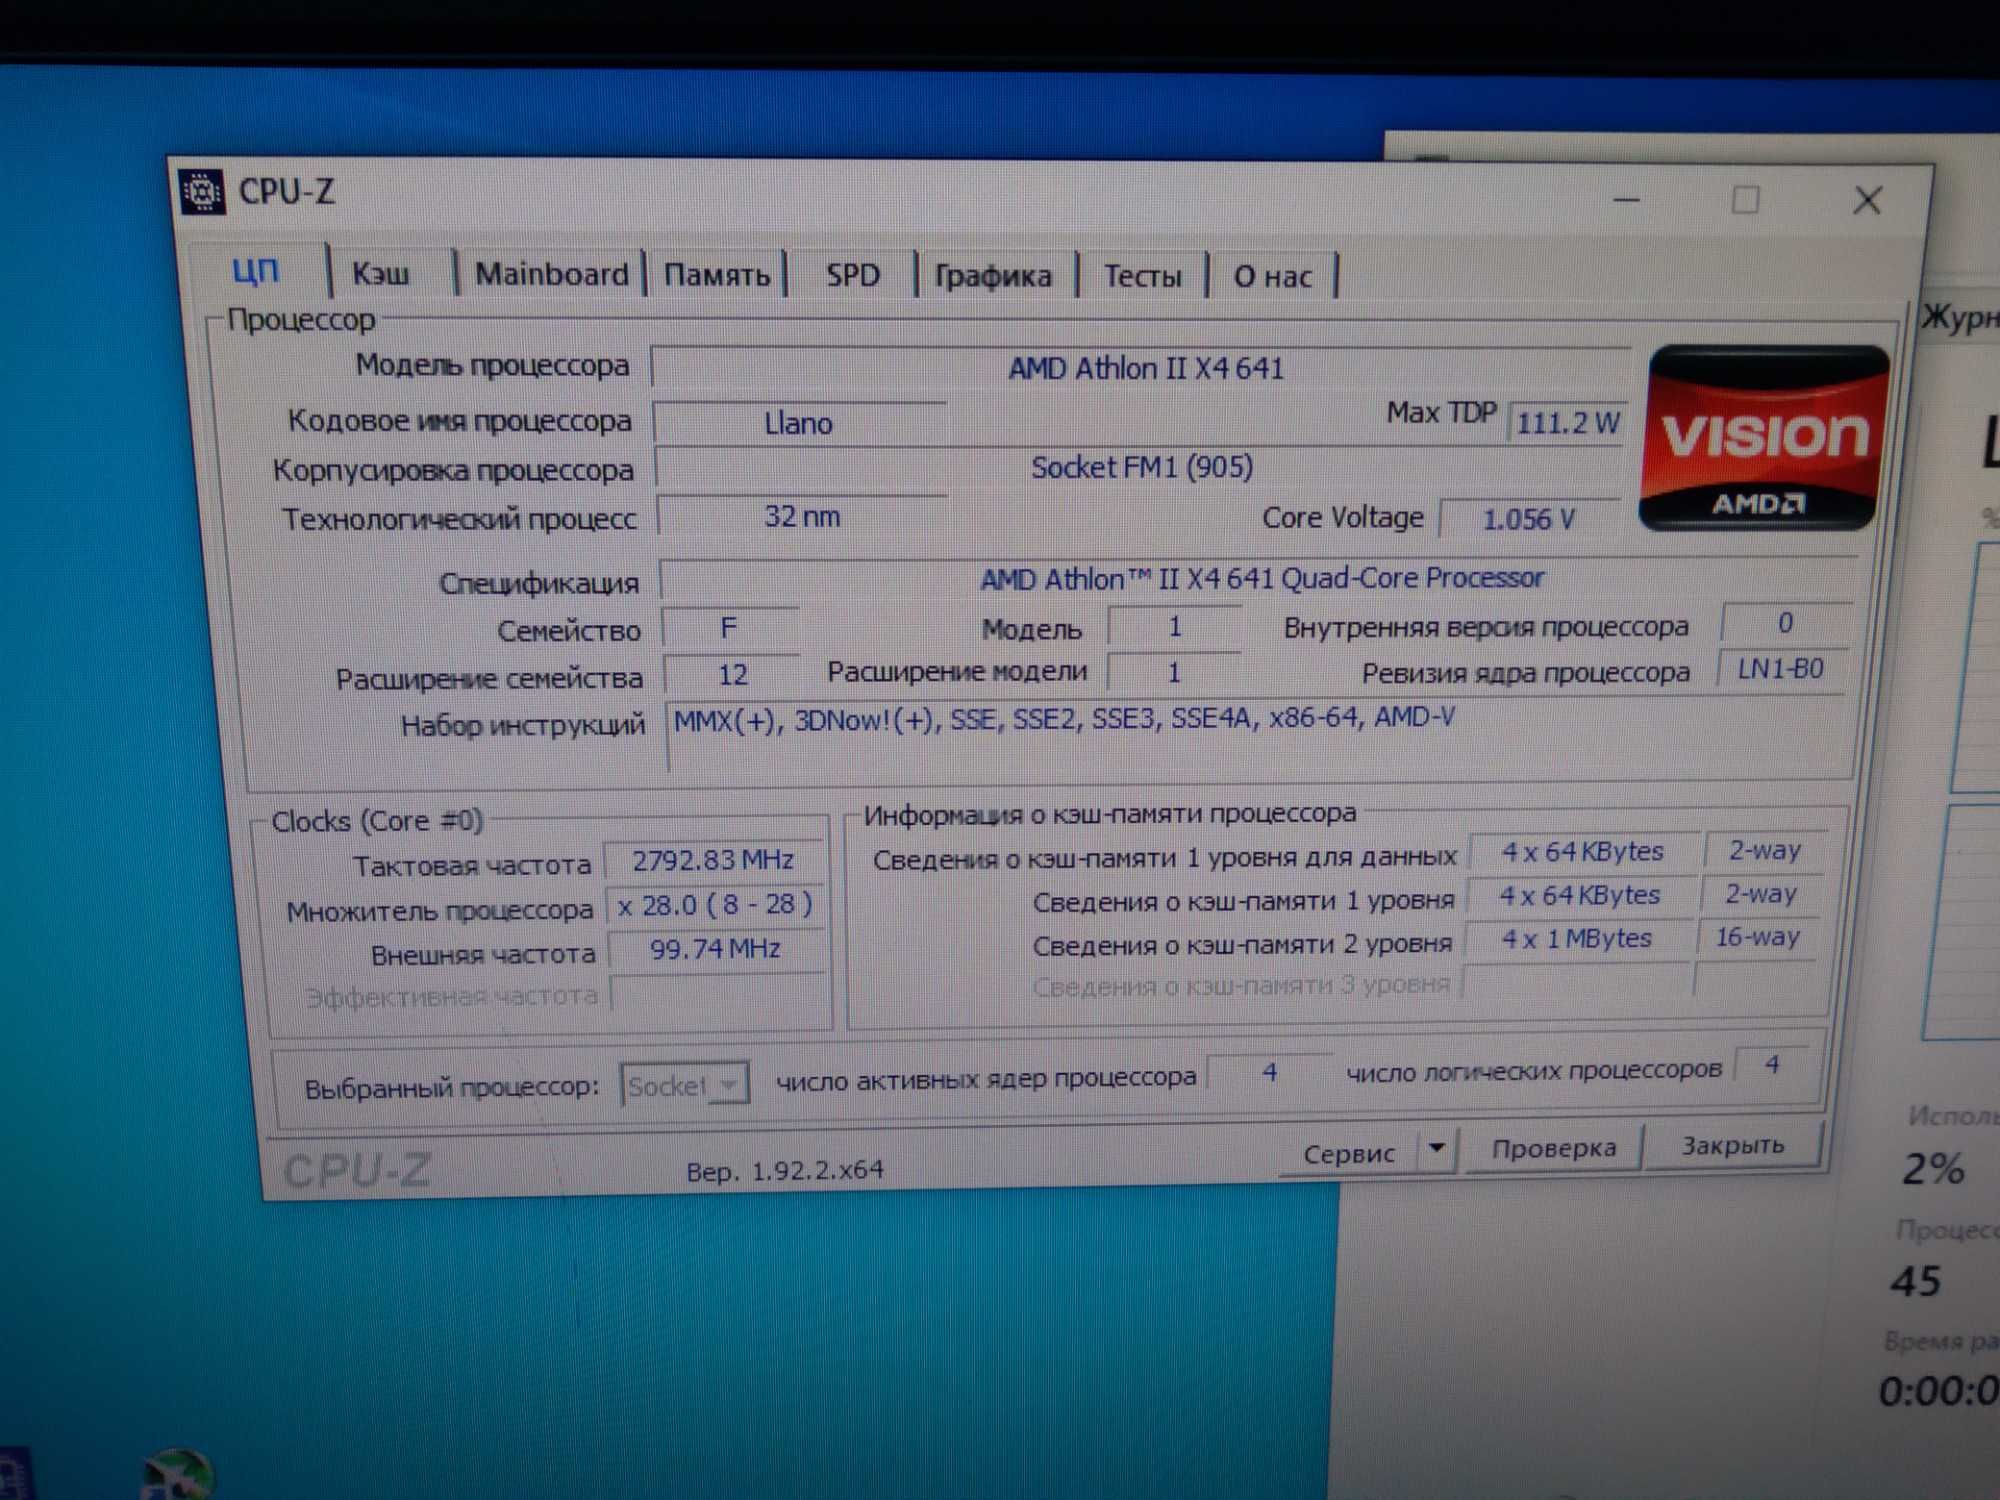Screen dimensions: 2000x1500
Task: Click the specification field Quad-Core Processor
Action: (1261, 578)
